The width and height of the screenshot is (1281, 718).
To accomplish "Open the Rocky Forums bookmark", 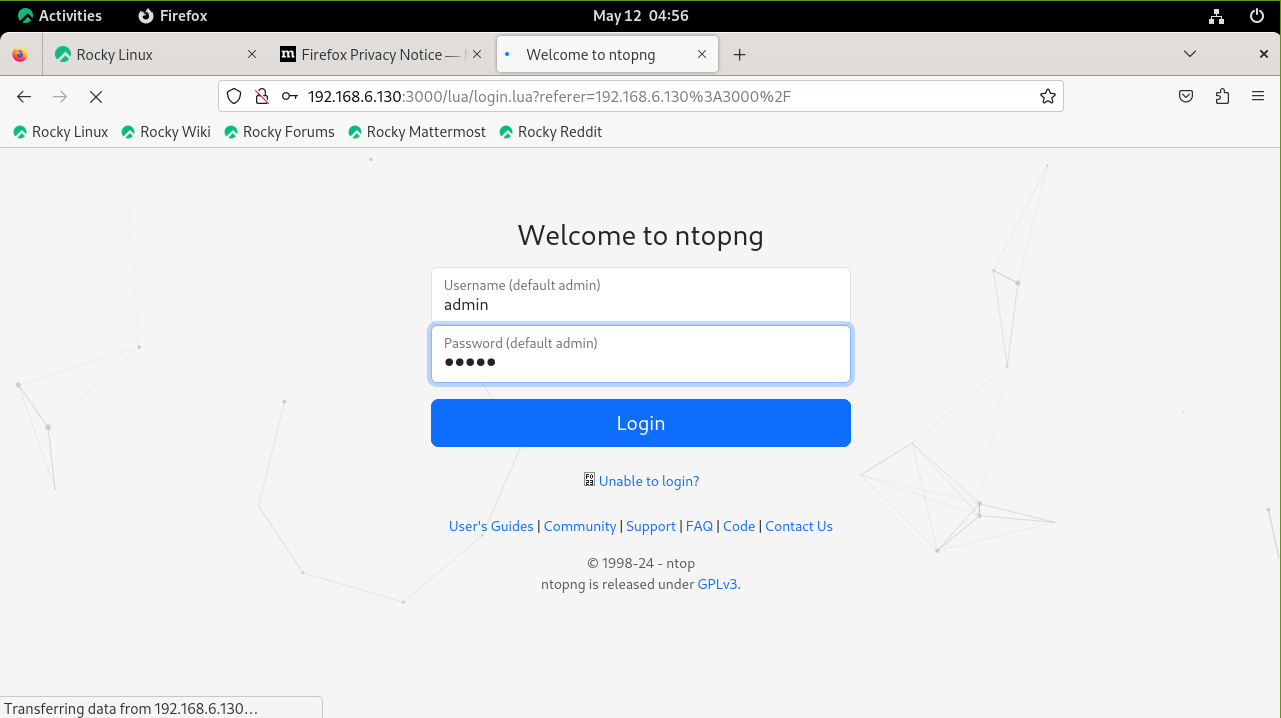I will (x=280, y=132).
